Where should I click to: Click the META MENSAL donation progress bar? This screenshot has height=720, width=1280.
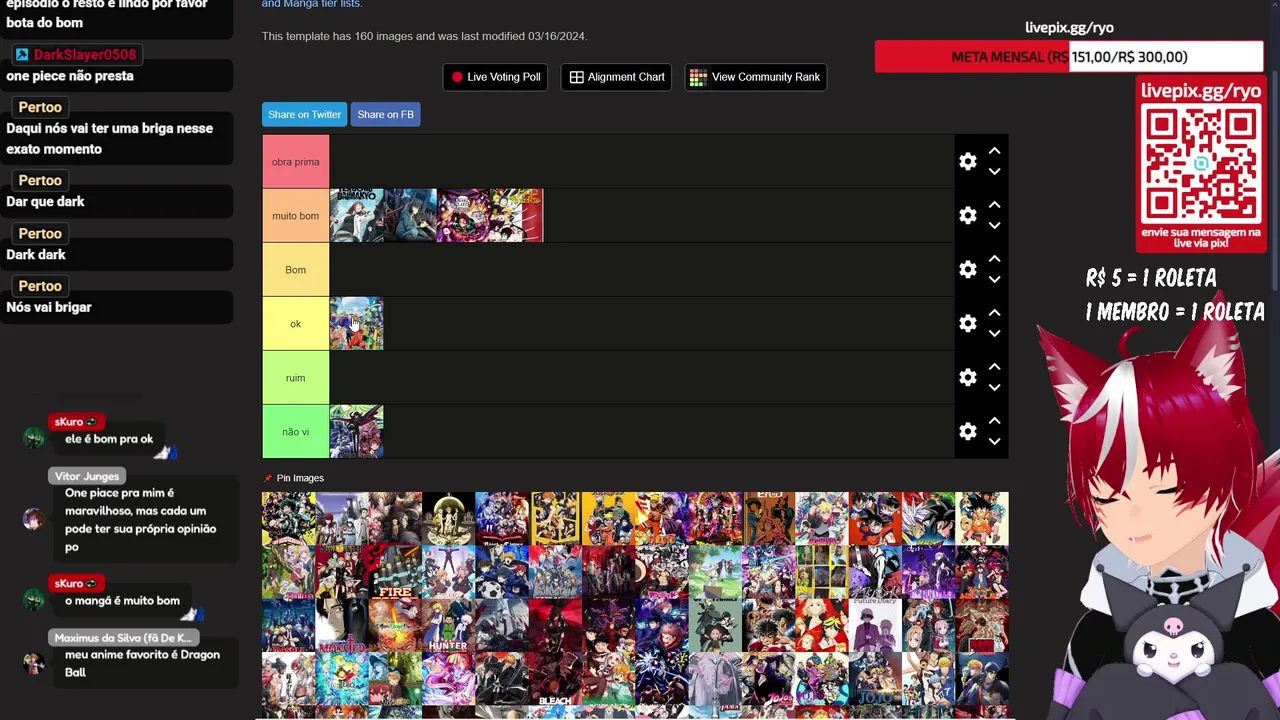pyautogui.click(x=1069, y=57)
